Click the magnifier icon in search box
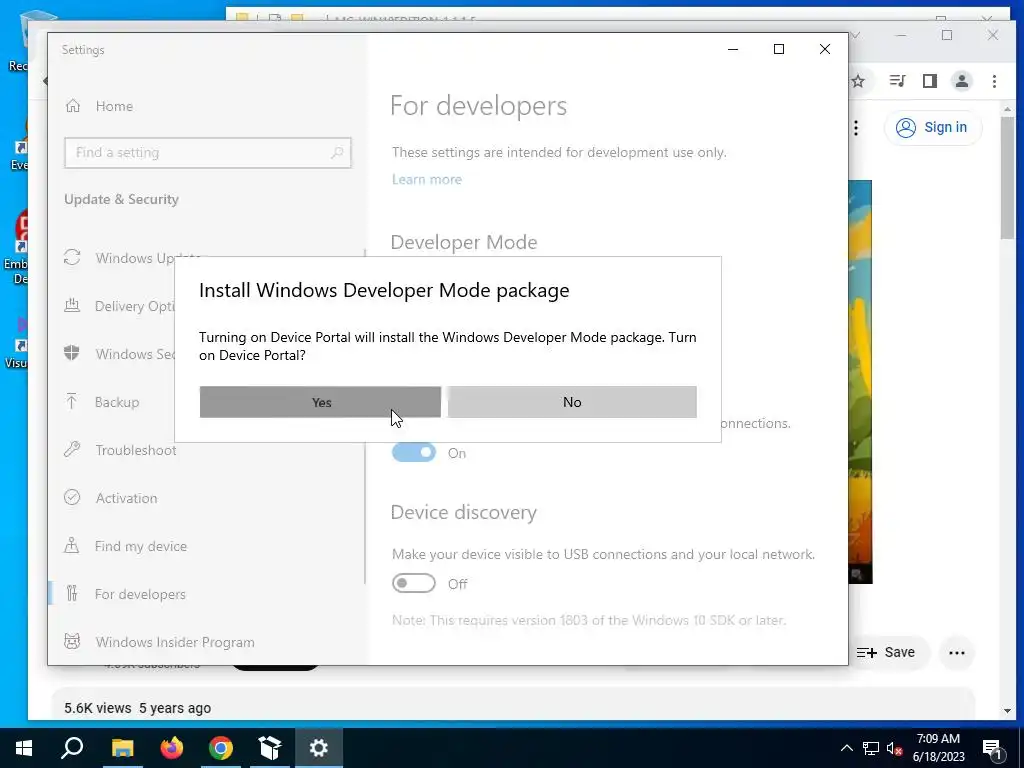 pos(337,153)
